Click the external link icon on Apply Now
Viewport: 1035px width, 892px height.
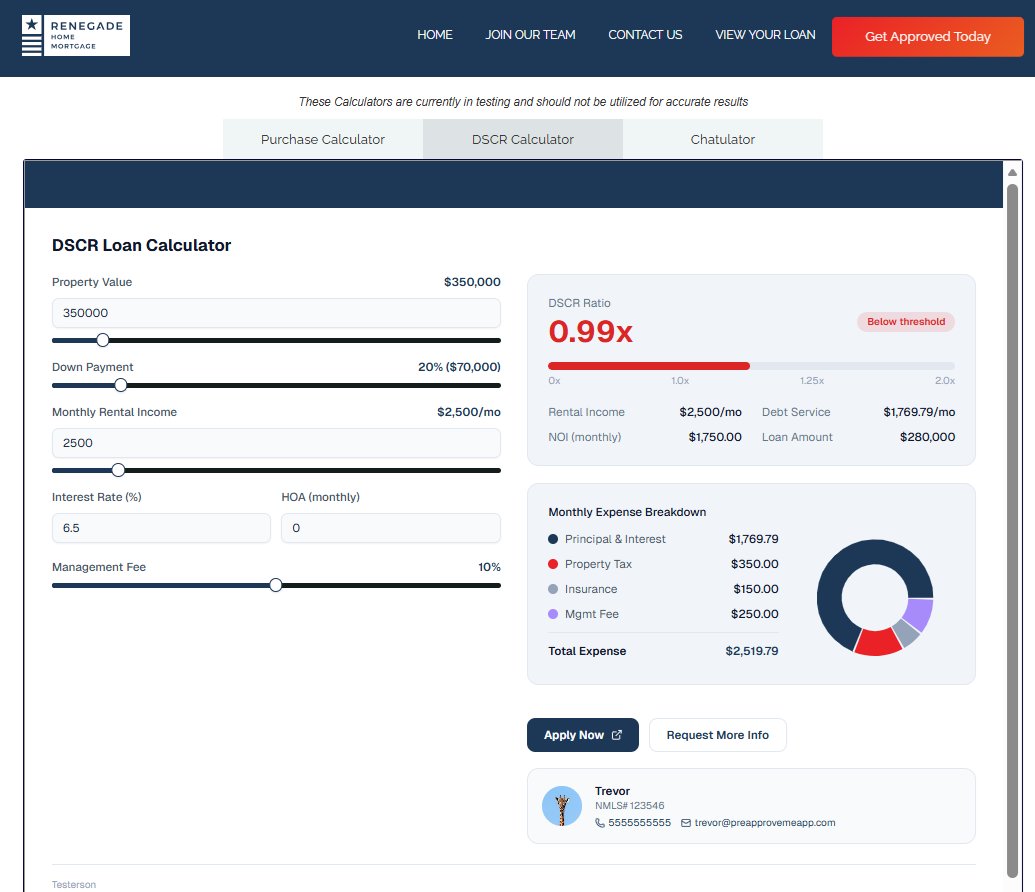[x=617, y=735]
